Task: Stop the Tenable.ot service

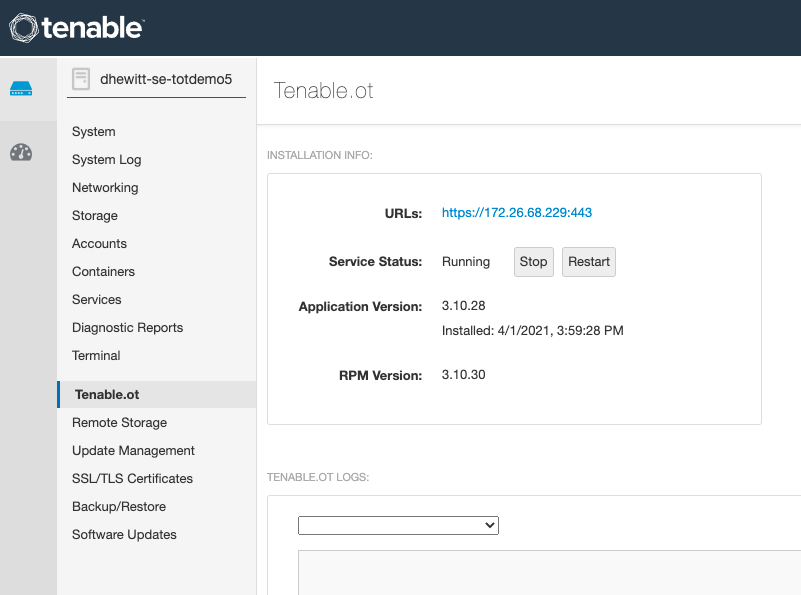Action: [533, 261]
